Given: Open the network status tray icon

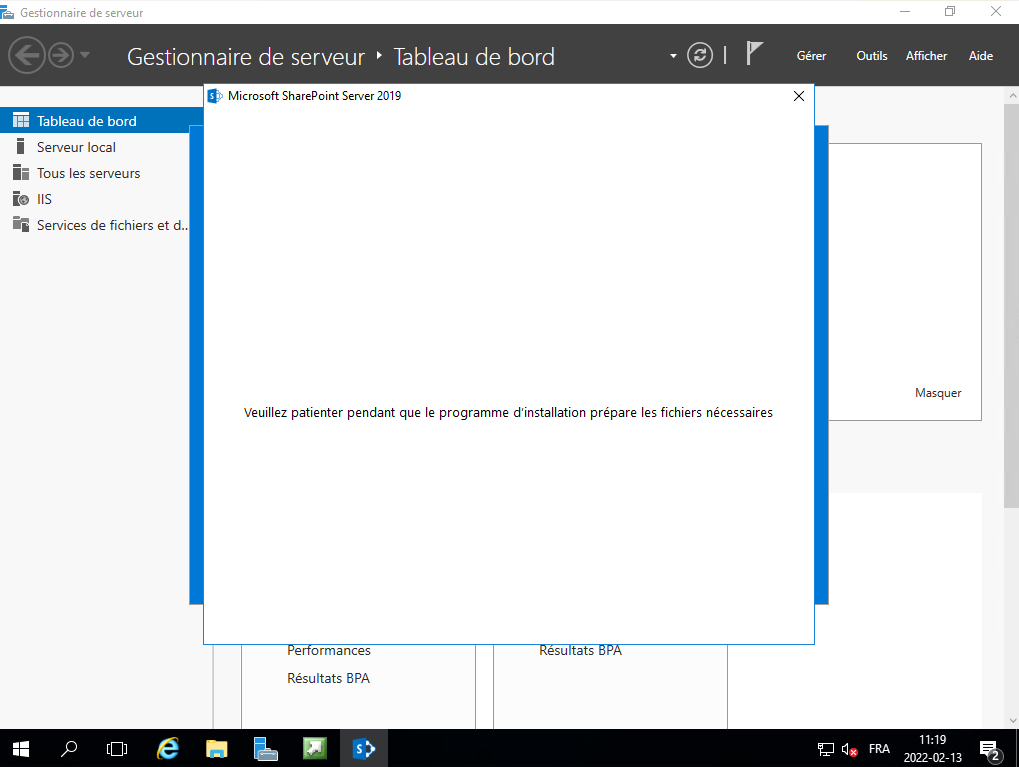Looking at the screenshot, I should 825,749.
